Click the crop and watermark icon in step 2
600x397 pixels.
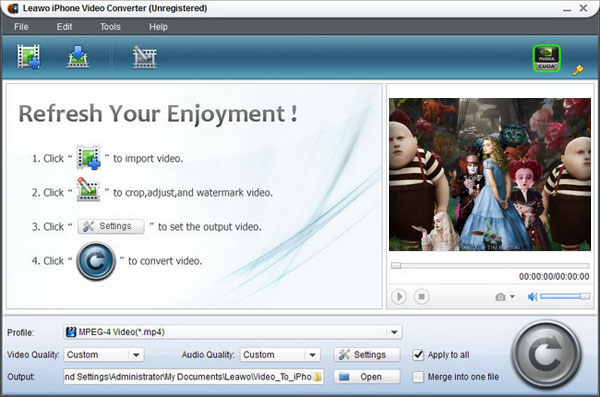pyautogui.click(x=88, y=189)
